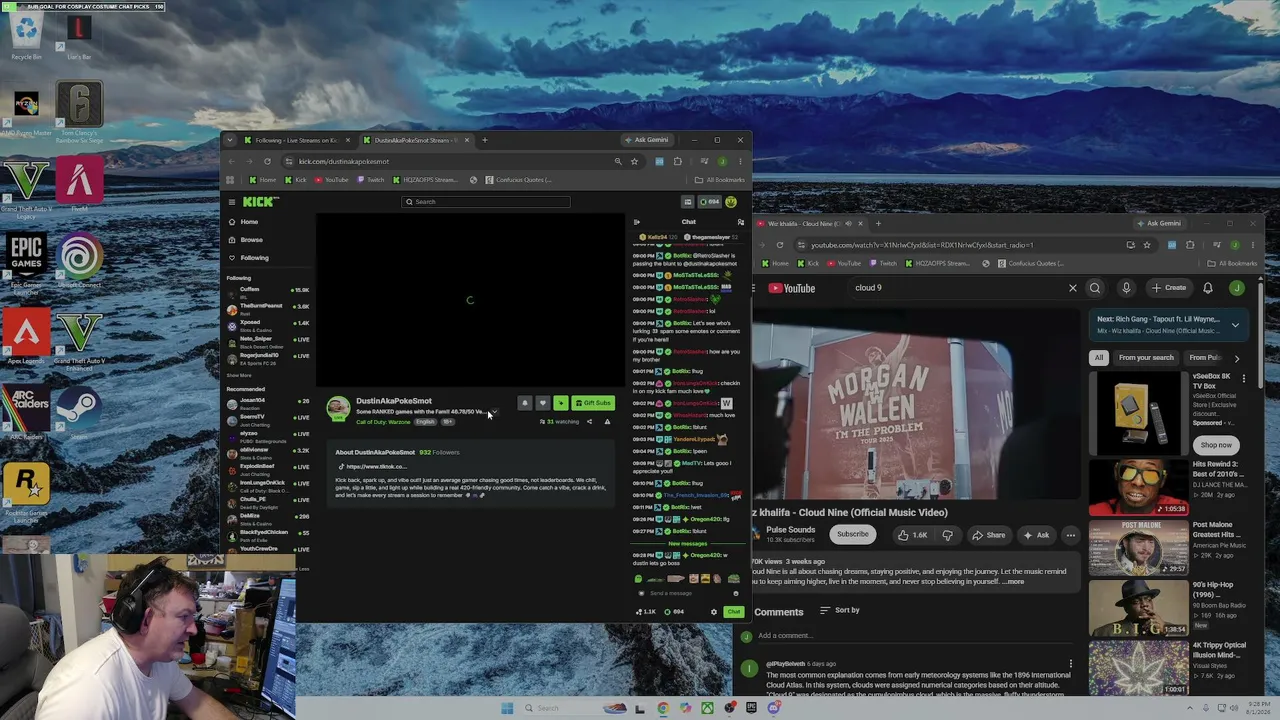Open the Kick window tab search dropdown

229,140
